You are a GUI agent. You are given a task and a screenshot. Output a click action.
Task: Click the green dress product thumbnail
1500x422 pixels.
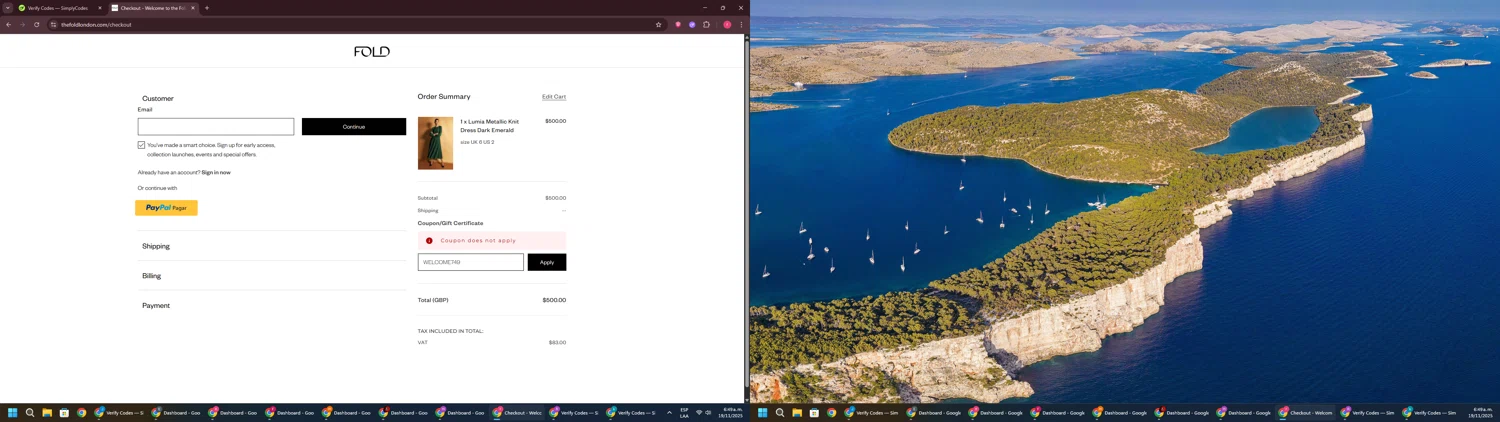pyautogui.click(x=435, y=143)
